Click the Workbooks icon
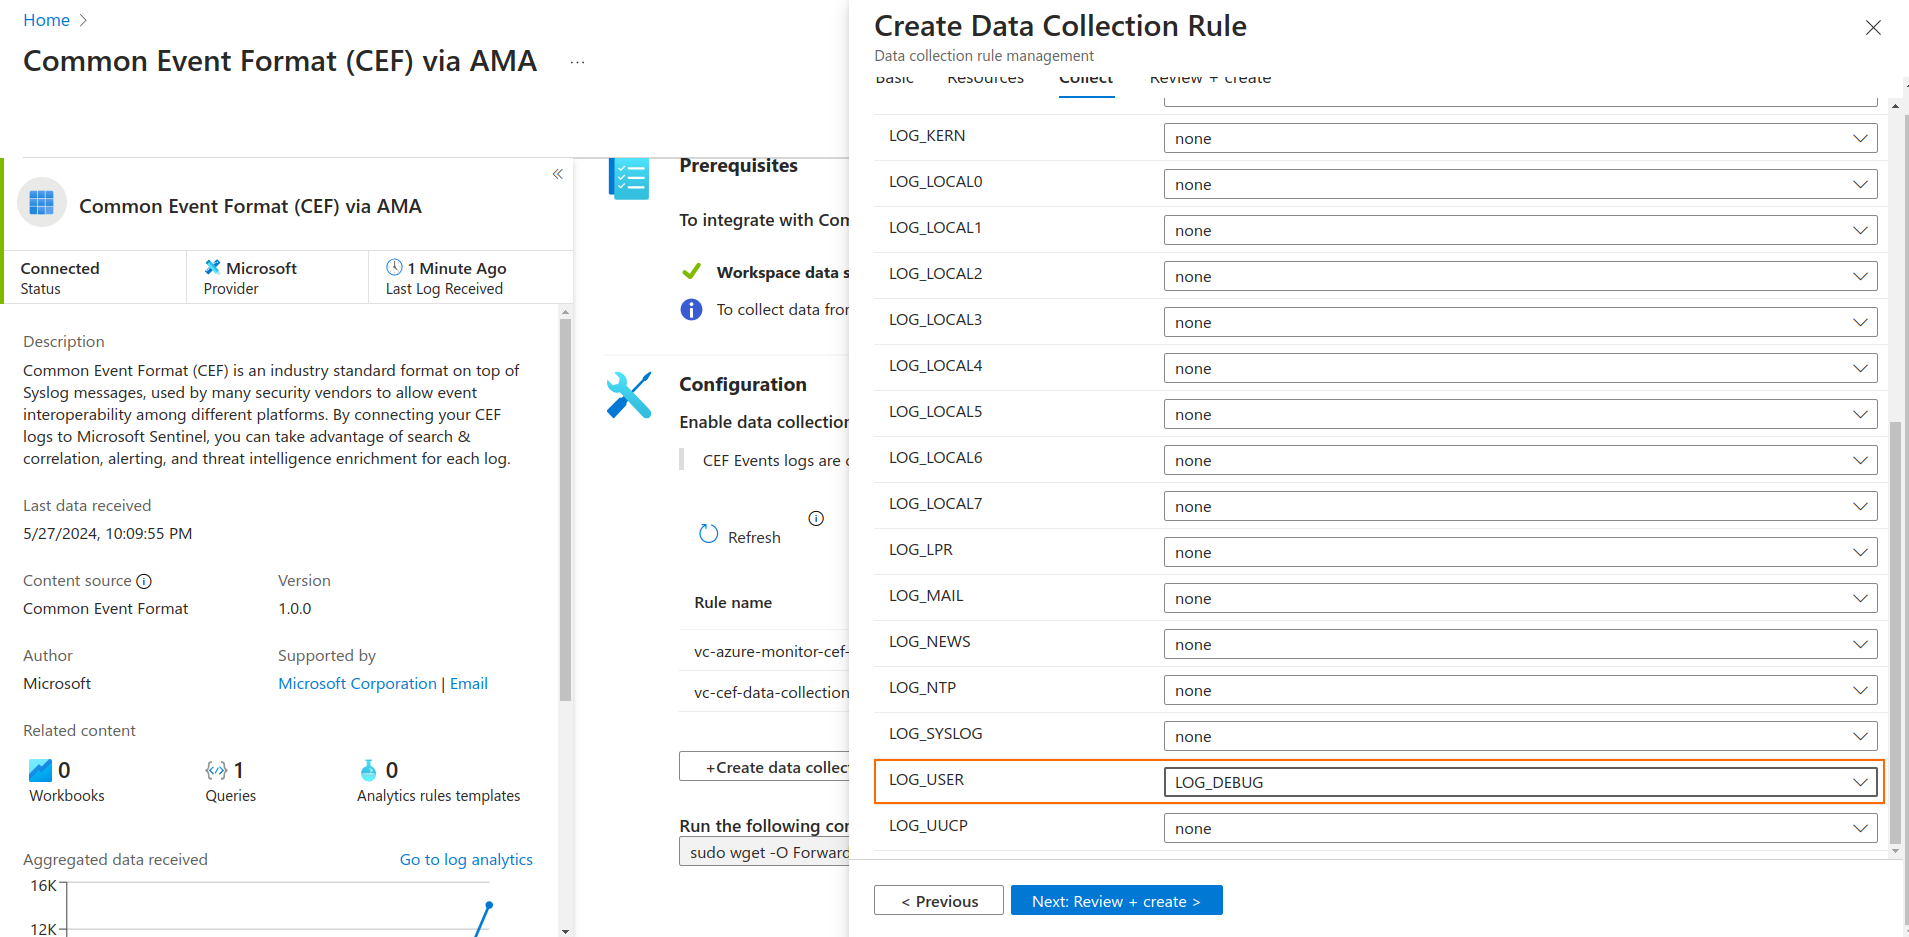The height and width of the screenshot is (937, 1909). tap(40, 770)
